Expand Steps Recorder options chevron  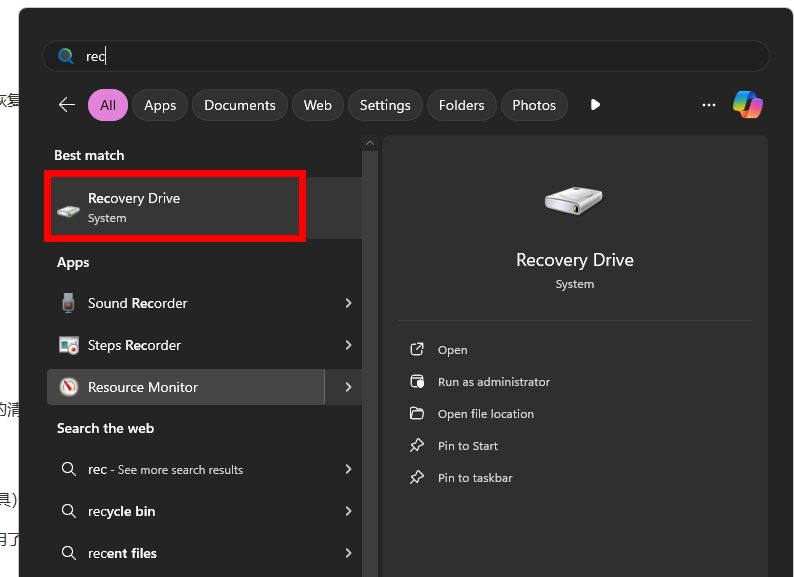[x=348, y=345]
